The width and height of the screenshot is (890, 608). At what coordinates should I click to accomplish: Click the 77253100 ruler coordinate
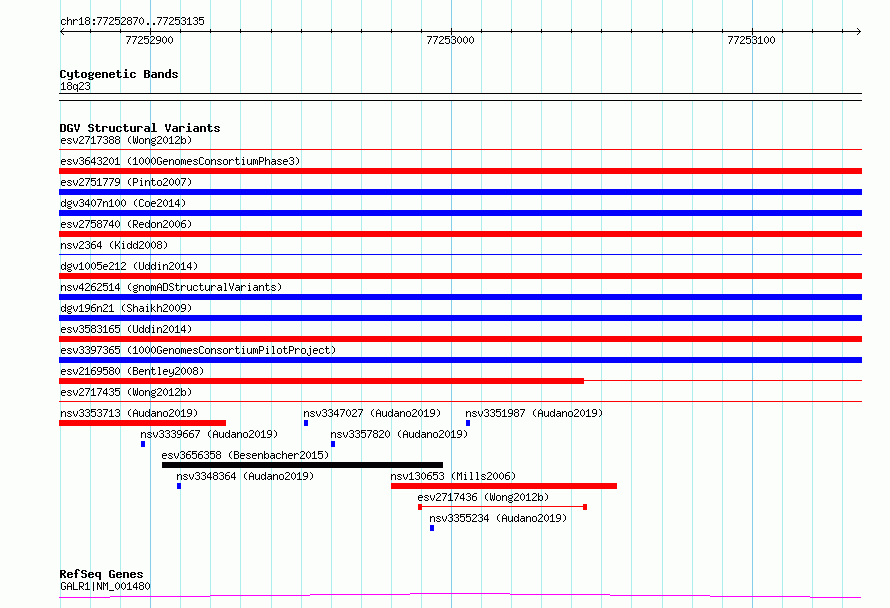[x=751, y=40]
